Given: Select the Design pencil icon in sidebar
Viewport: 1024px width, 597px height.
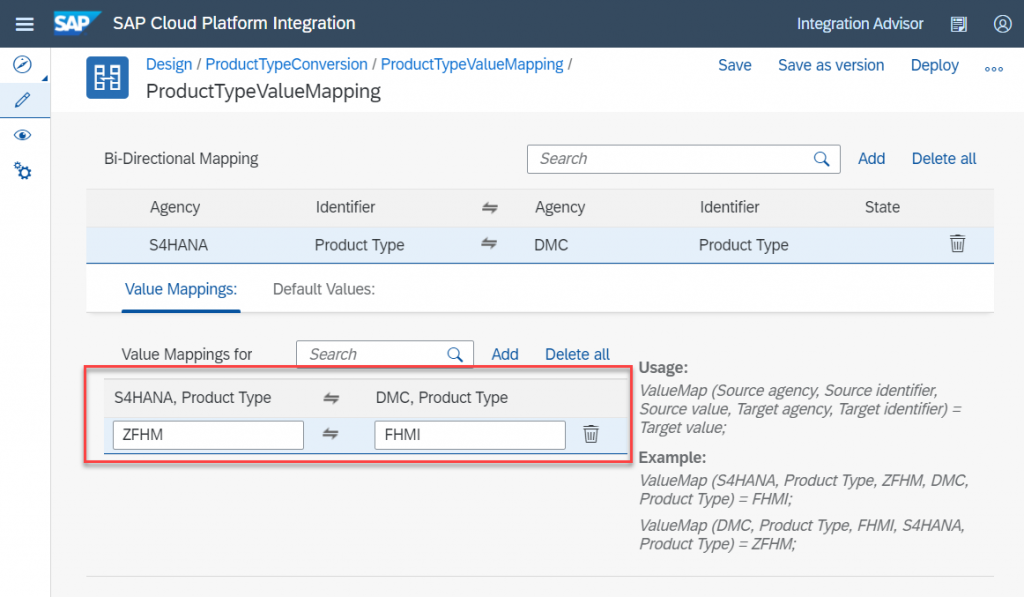Looking at the screenshot, I should [x=22, y=99].
